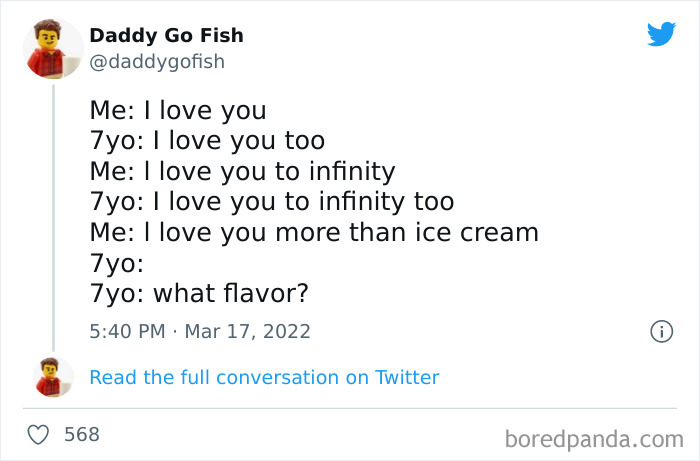Click small Lego avatar beside conversation link
This screenshot has width=700, height=461.
click(x=53, y=377)
